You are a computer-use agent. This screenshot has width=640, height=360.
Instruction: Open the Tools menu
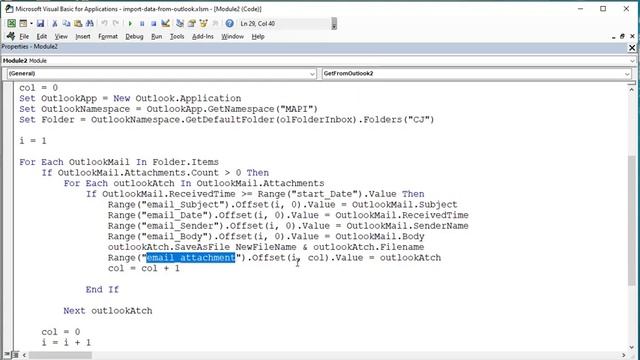pyautogui.click(x=177, y=36)
